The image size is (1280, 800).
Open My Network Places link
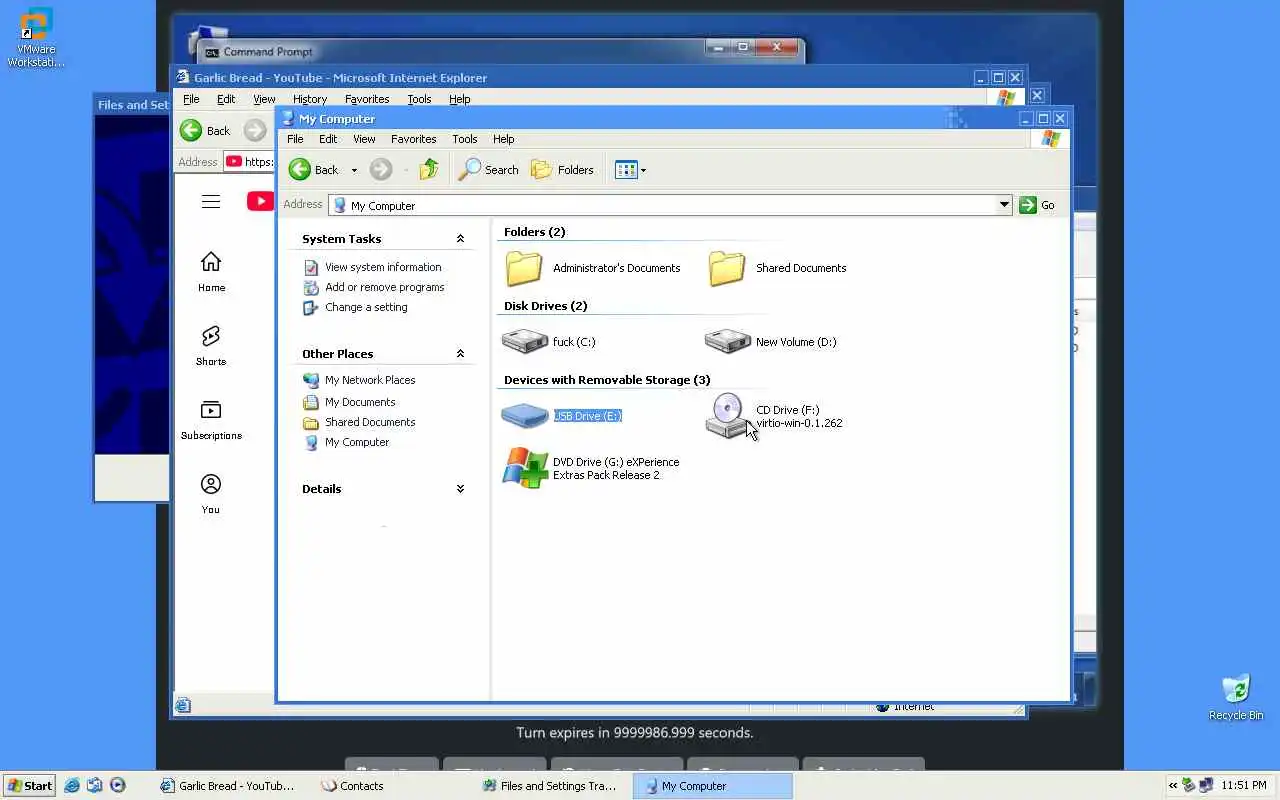tap(370, 380)
